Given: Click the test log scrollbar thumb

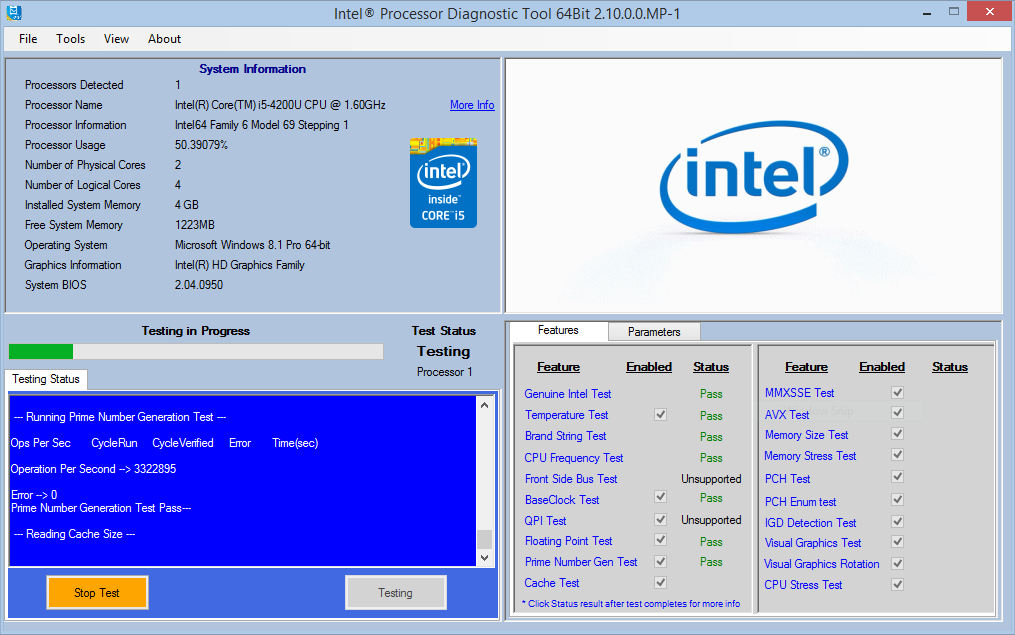Looking at the screenshot, I should (484, 539).
